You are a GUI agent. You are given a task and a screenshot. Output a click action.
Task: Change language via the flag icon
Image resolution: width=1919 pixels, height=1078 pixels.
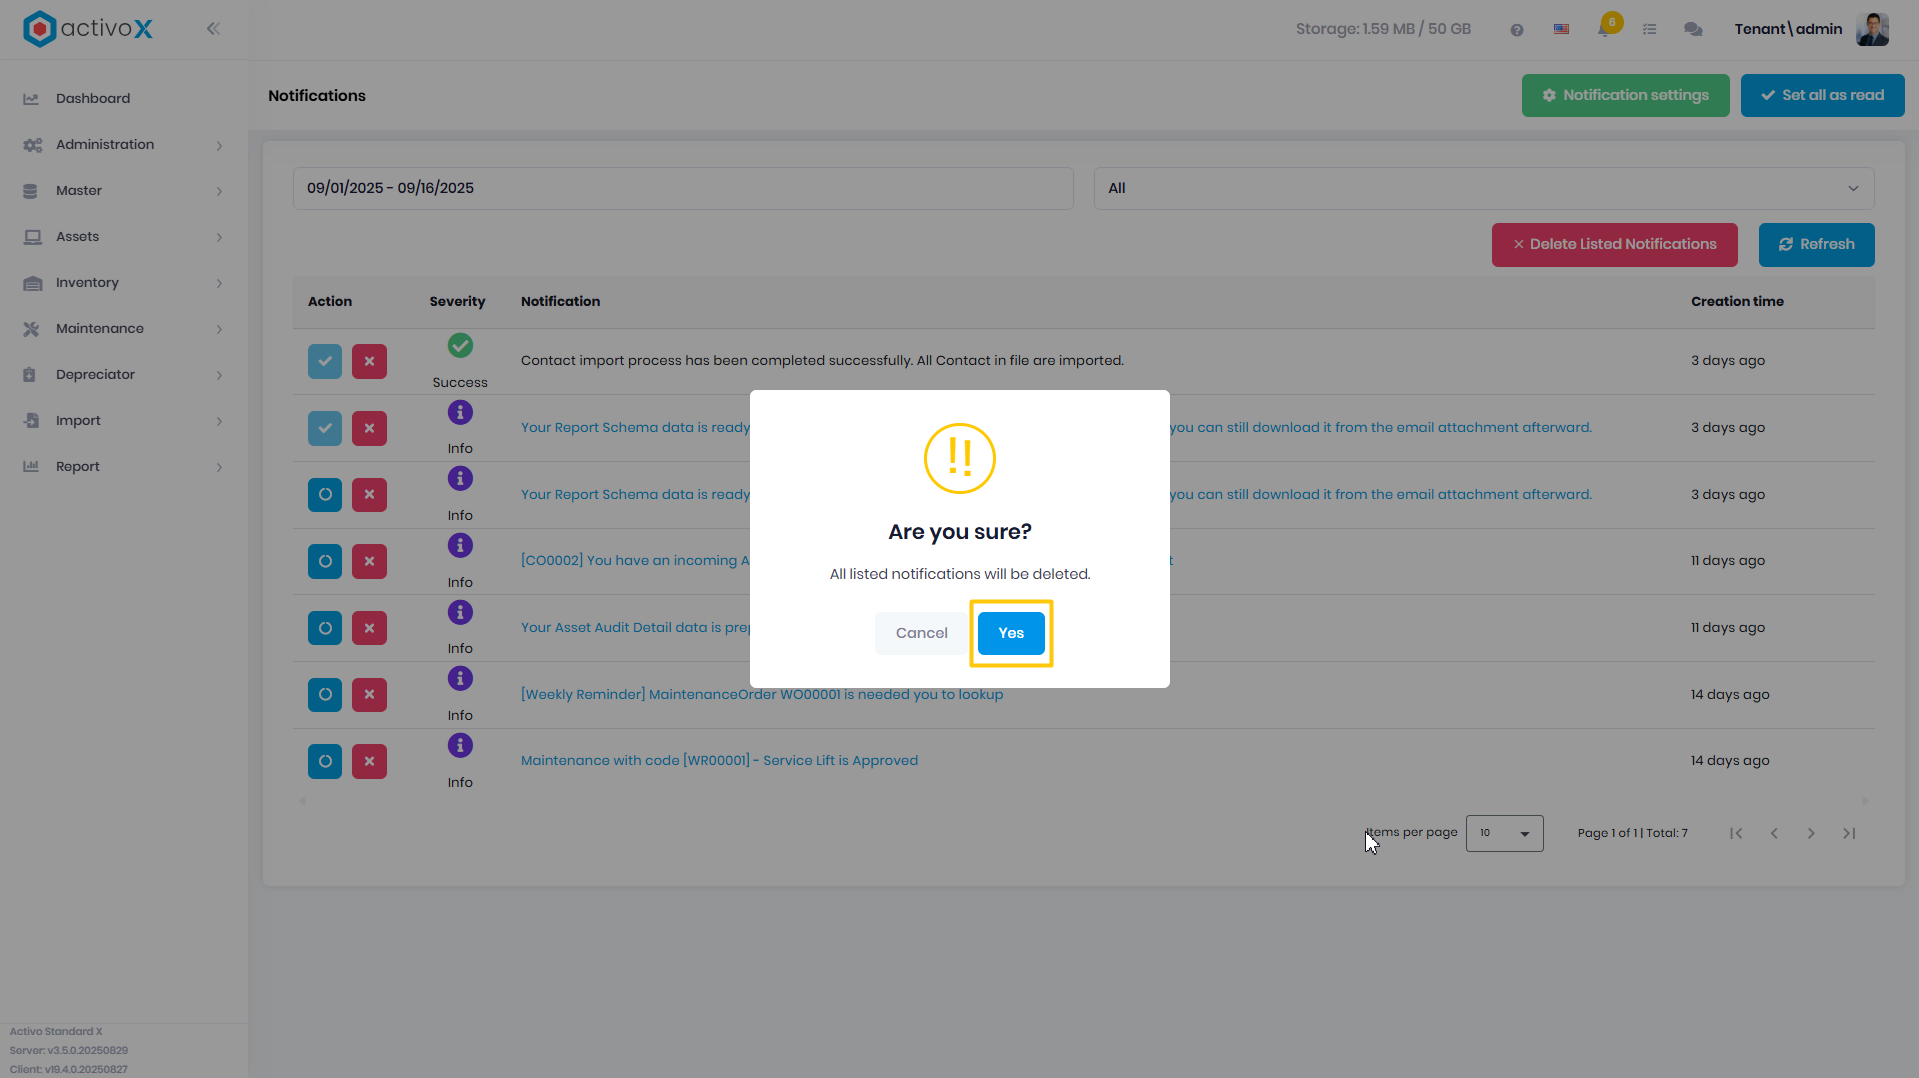click(1561, 30)
